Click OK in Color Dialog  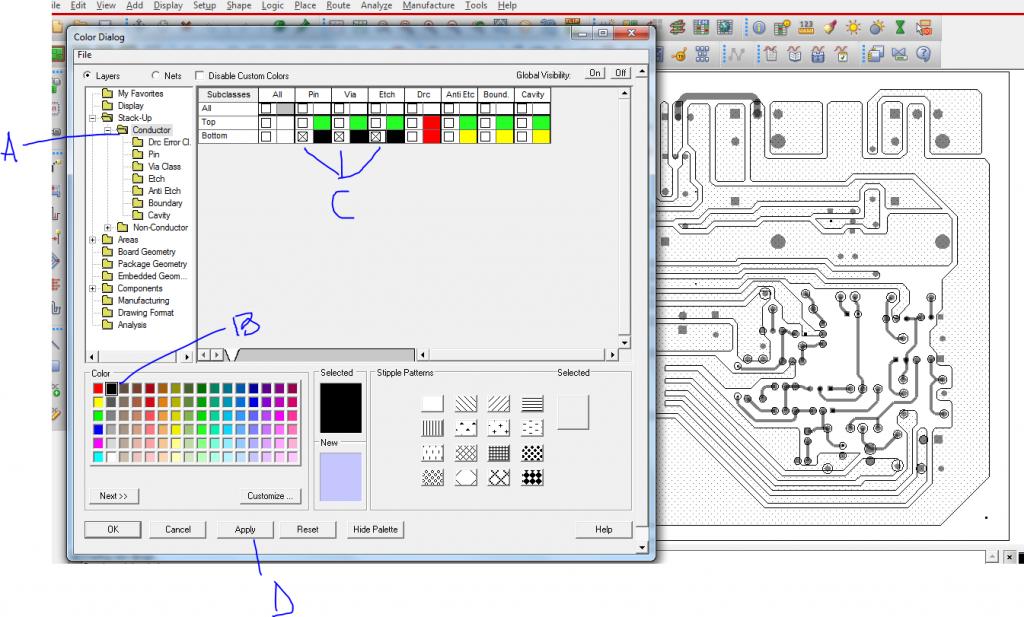113,530
